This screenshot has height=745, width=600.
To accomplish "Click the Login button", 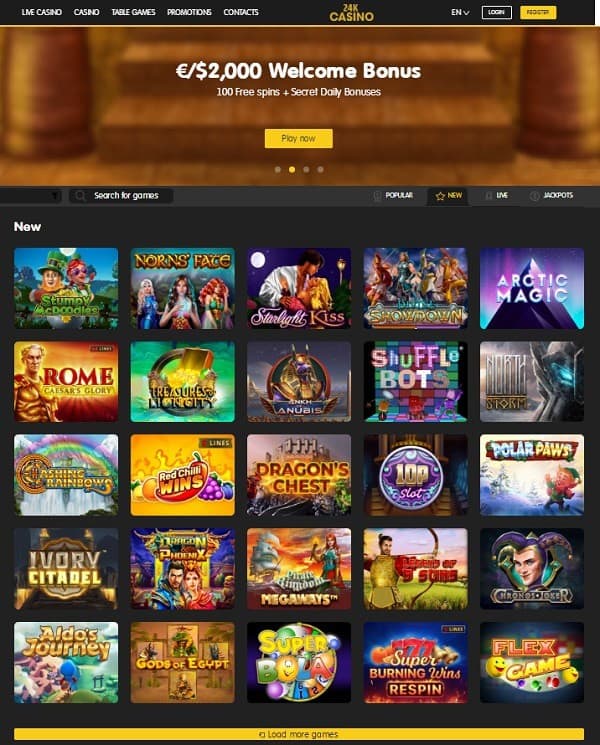I will coord(496,12).
